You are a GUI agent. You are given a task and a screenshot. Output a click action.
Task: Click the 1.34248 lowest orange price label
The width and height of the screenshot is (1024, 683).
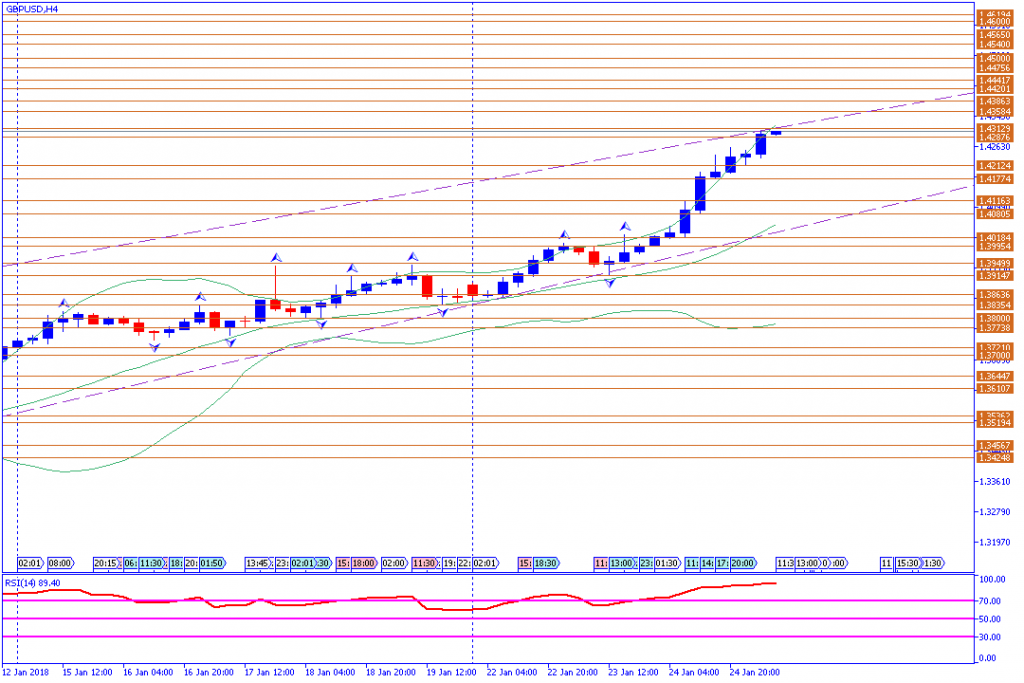pyautogui.click(x=993, y=457)
